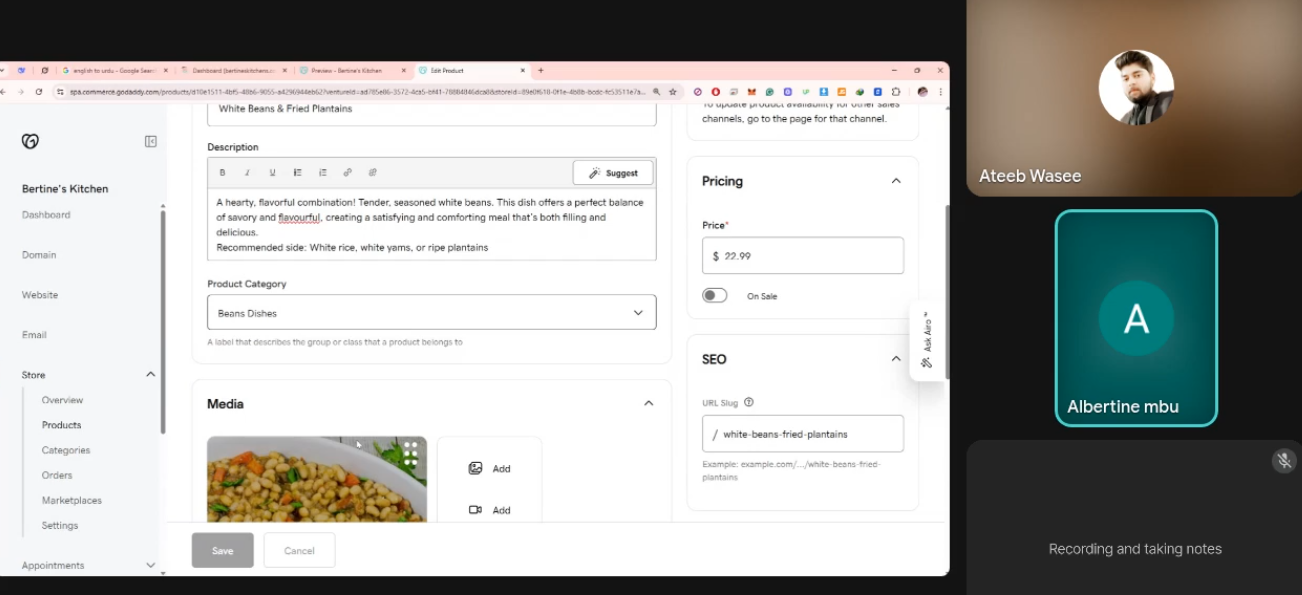Open Dashboard in sidebar
This screenshot has width=1302, height=595.
click(46, 214)
